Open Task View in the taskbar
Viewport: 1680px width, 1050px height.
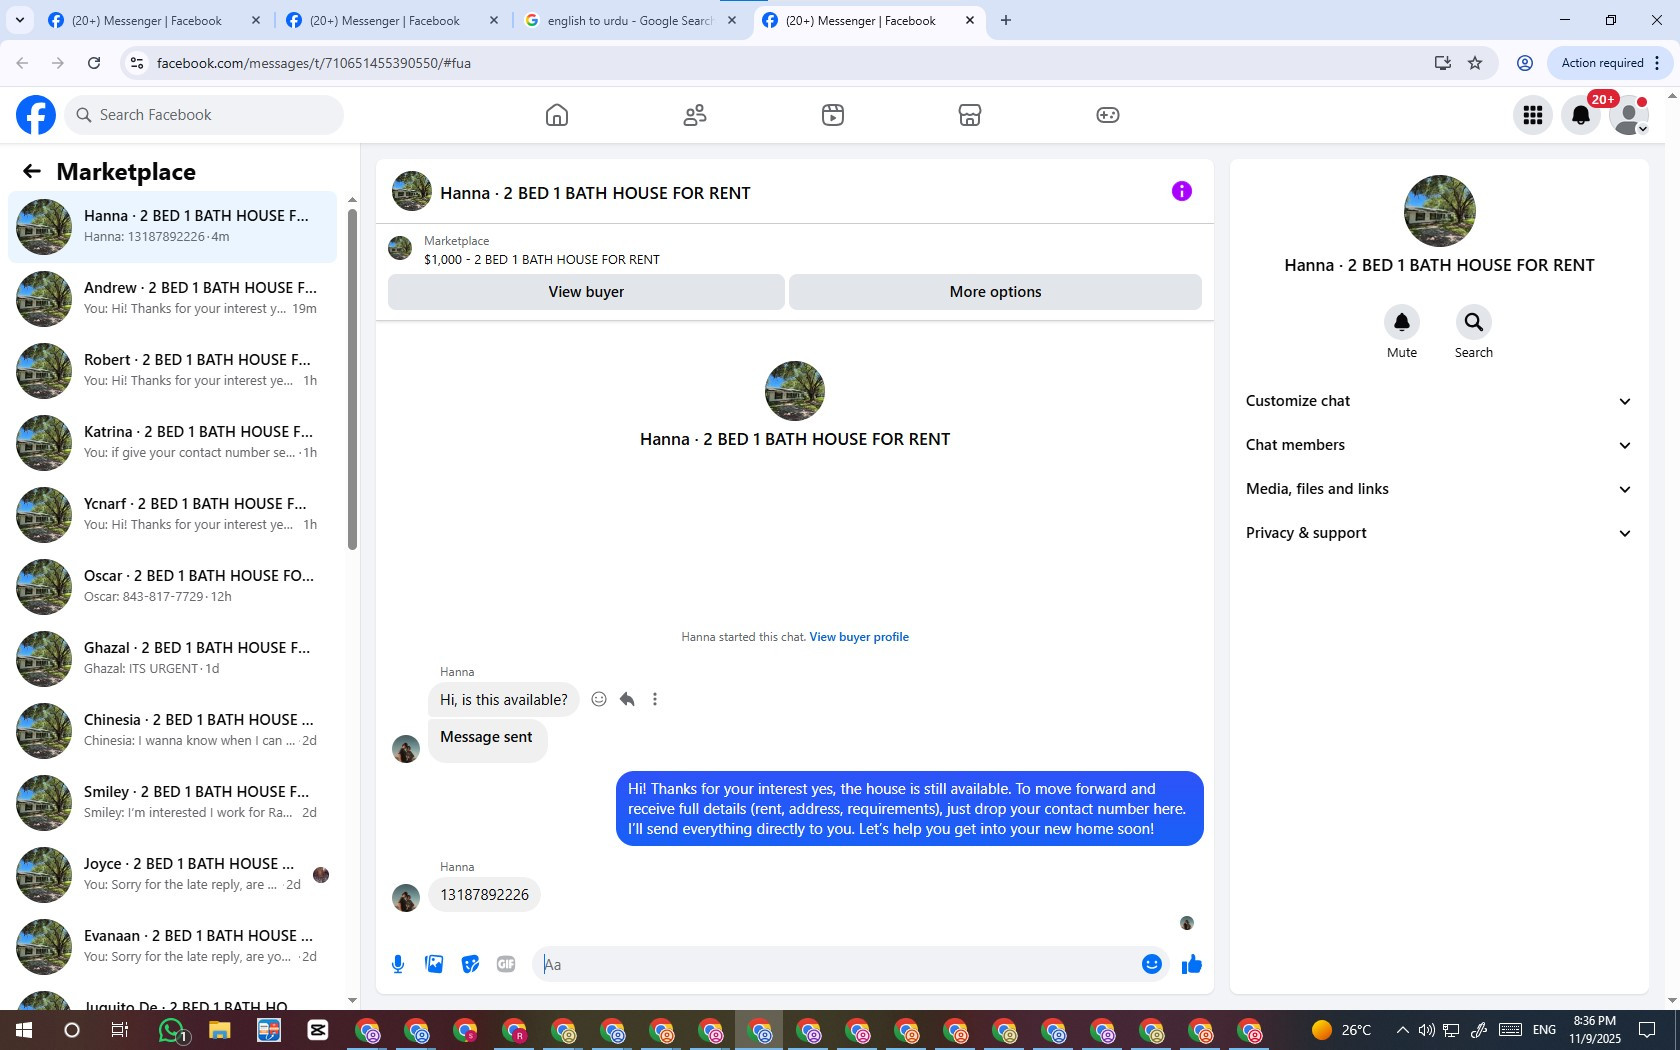pyautogui.click(x=120, y=1030)
